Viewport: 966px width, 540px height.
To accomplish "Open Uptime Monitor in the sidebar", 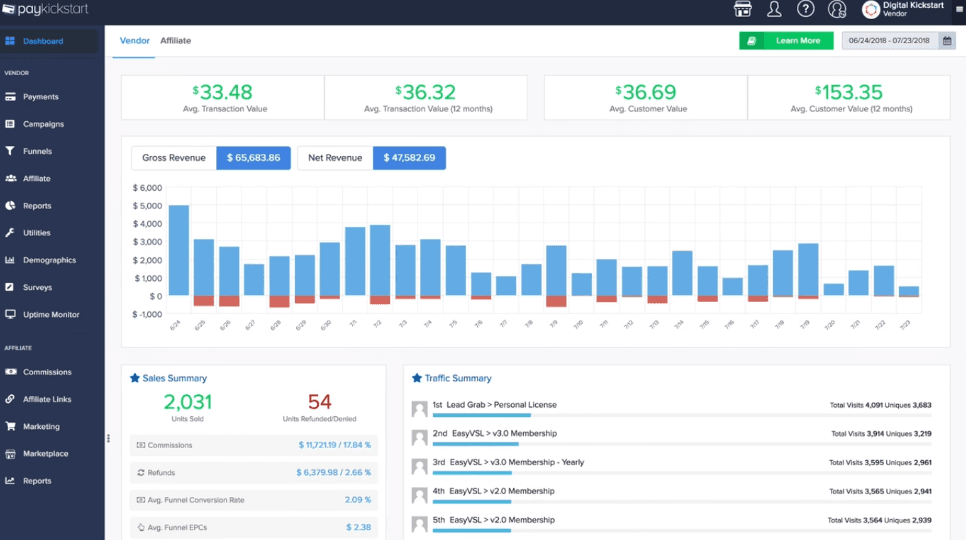I will point(49,314).
